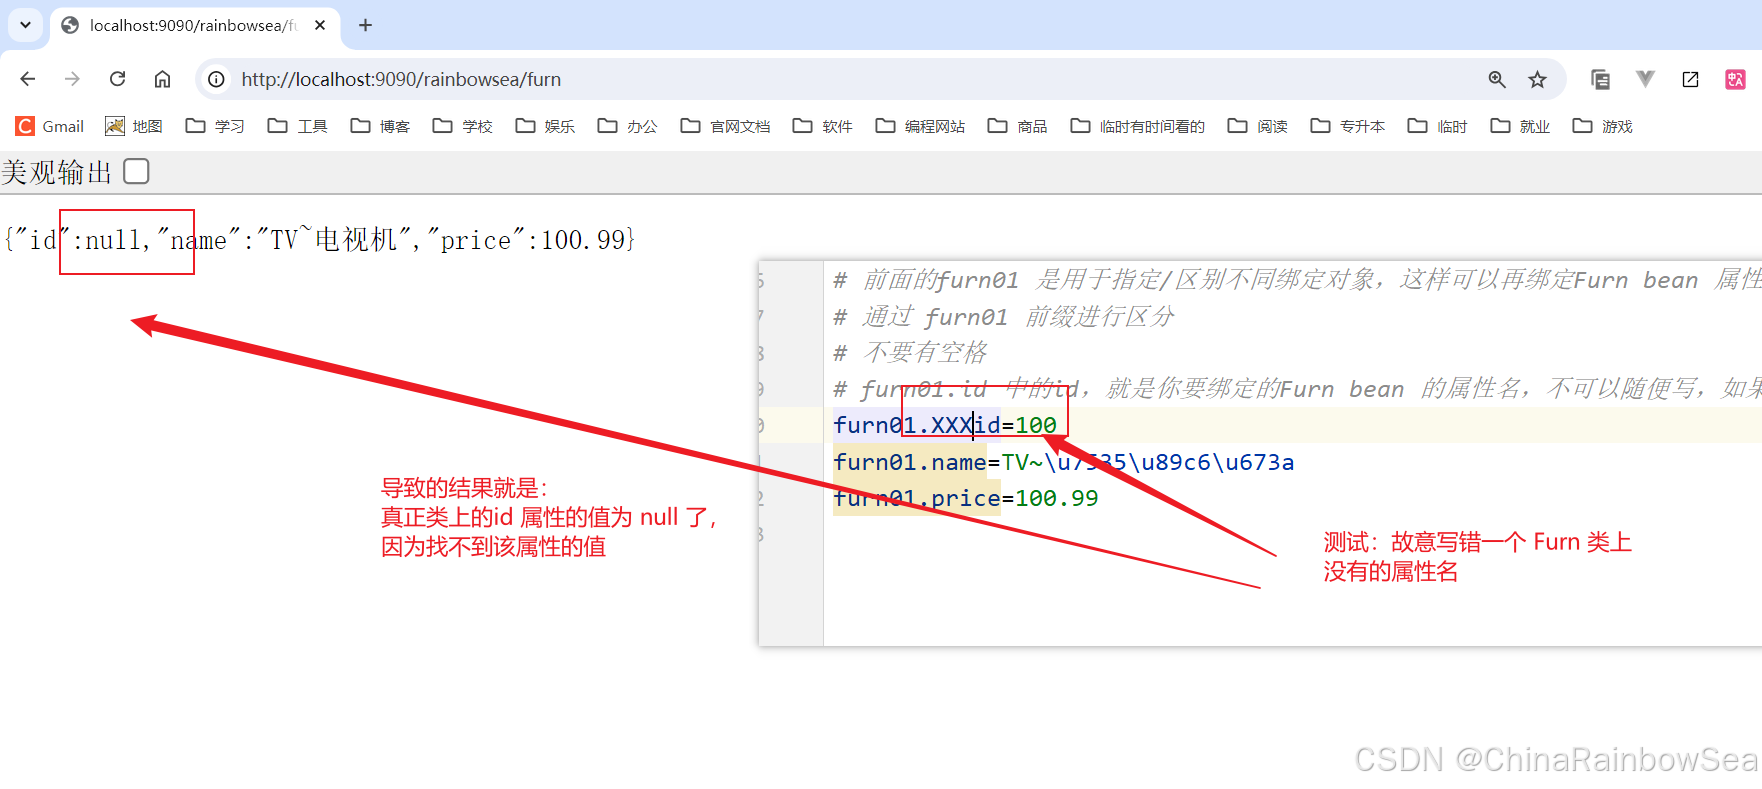Click the TV~电视机 name value in JSON
Screen dimensions: 1762x789
(x=335, y=240)
